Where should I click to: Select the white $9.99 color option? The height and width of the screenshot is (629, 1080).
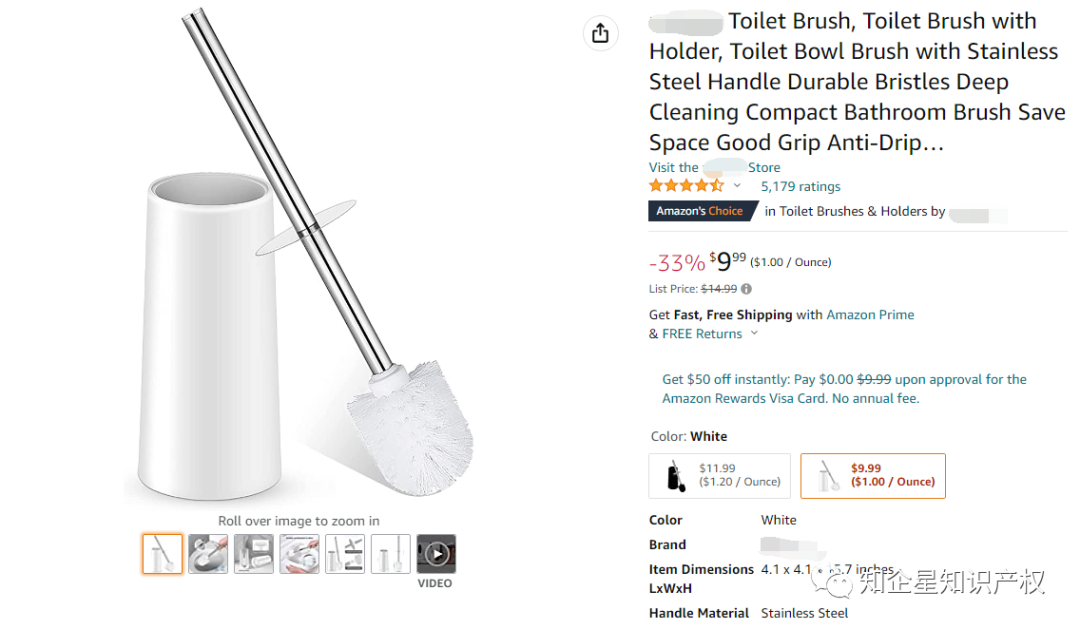(872, 476)
